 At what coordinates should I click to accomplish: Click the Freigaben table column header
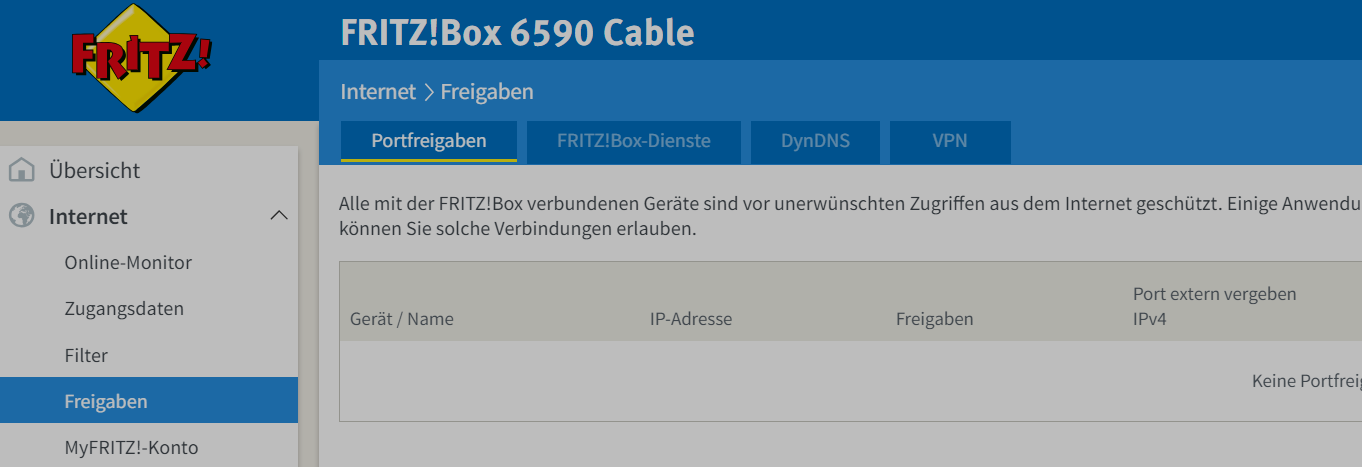point(935,320)
